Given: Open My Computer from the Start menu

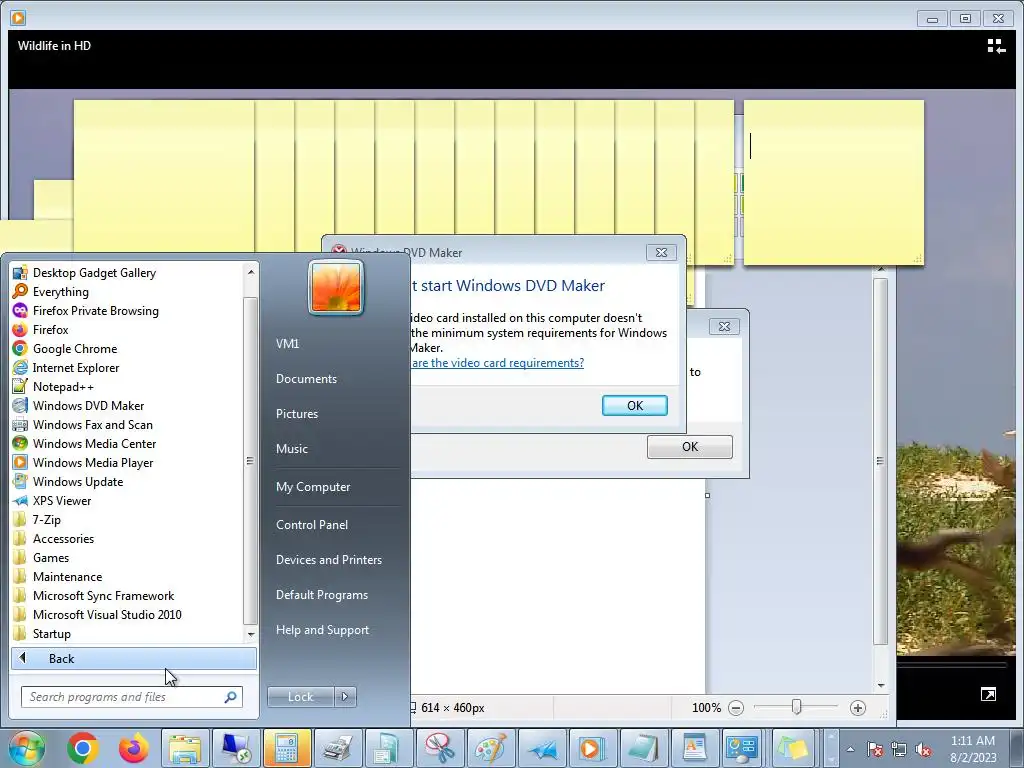Looking at the screenshot, I should (x=313, y=487).
